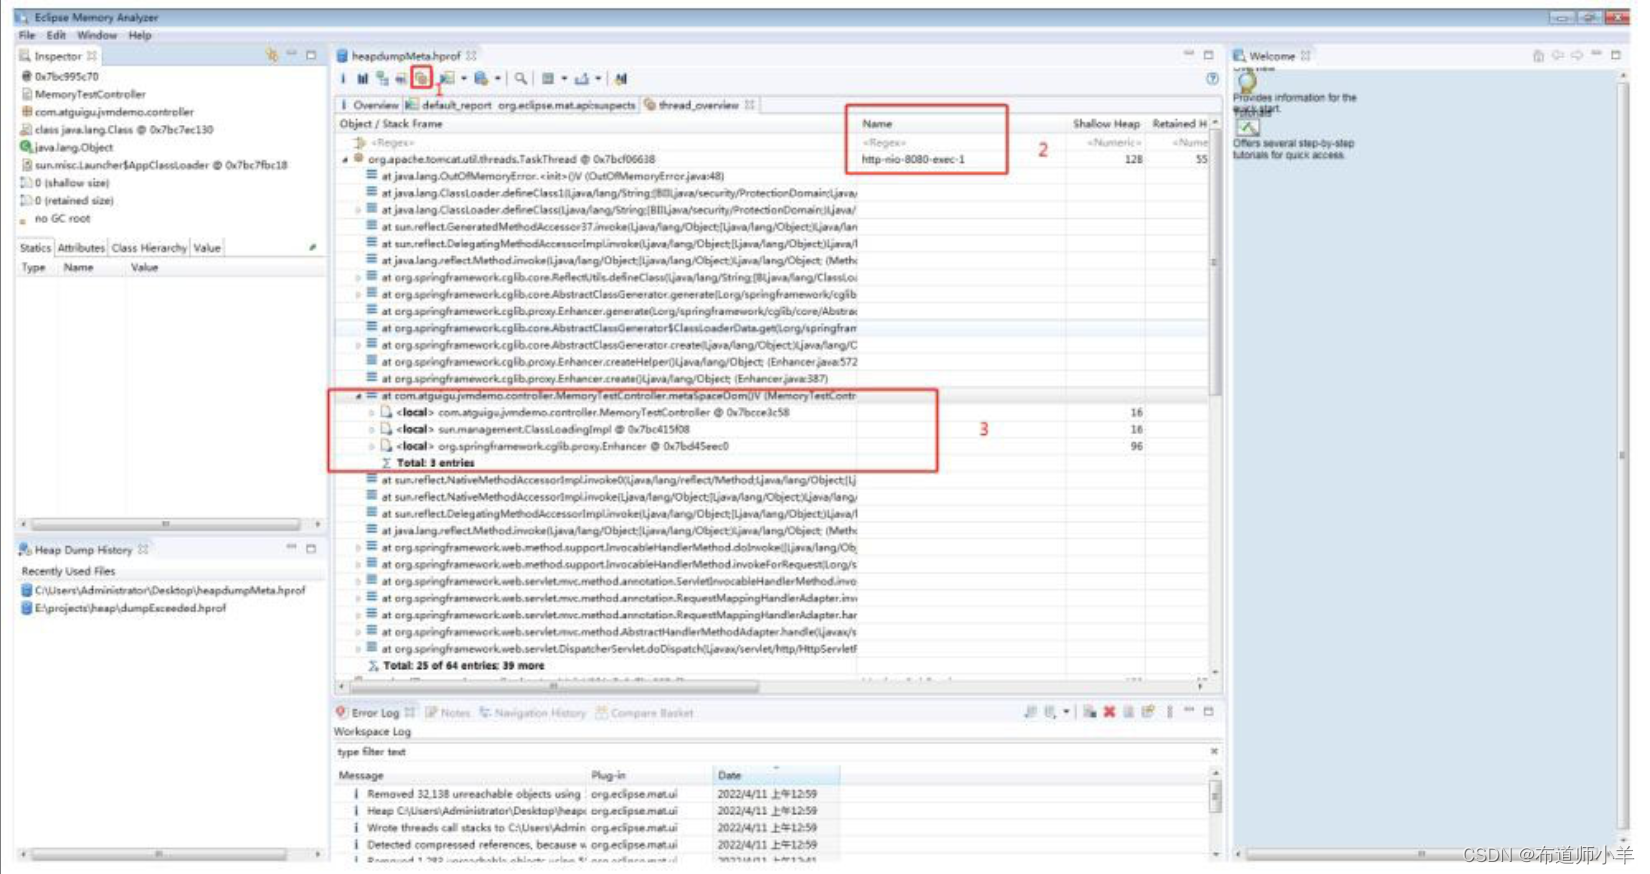
Task: Click the Export toolbar icon
Action: (x=582, y=78)
